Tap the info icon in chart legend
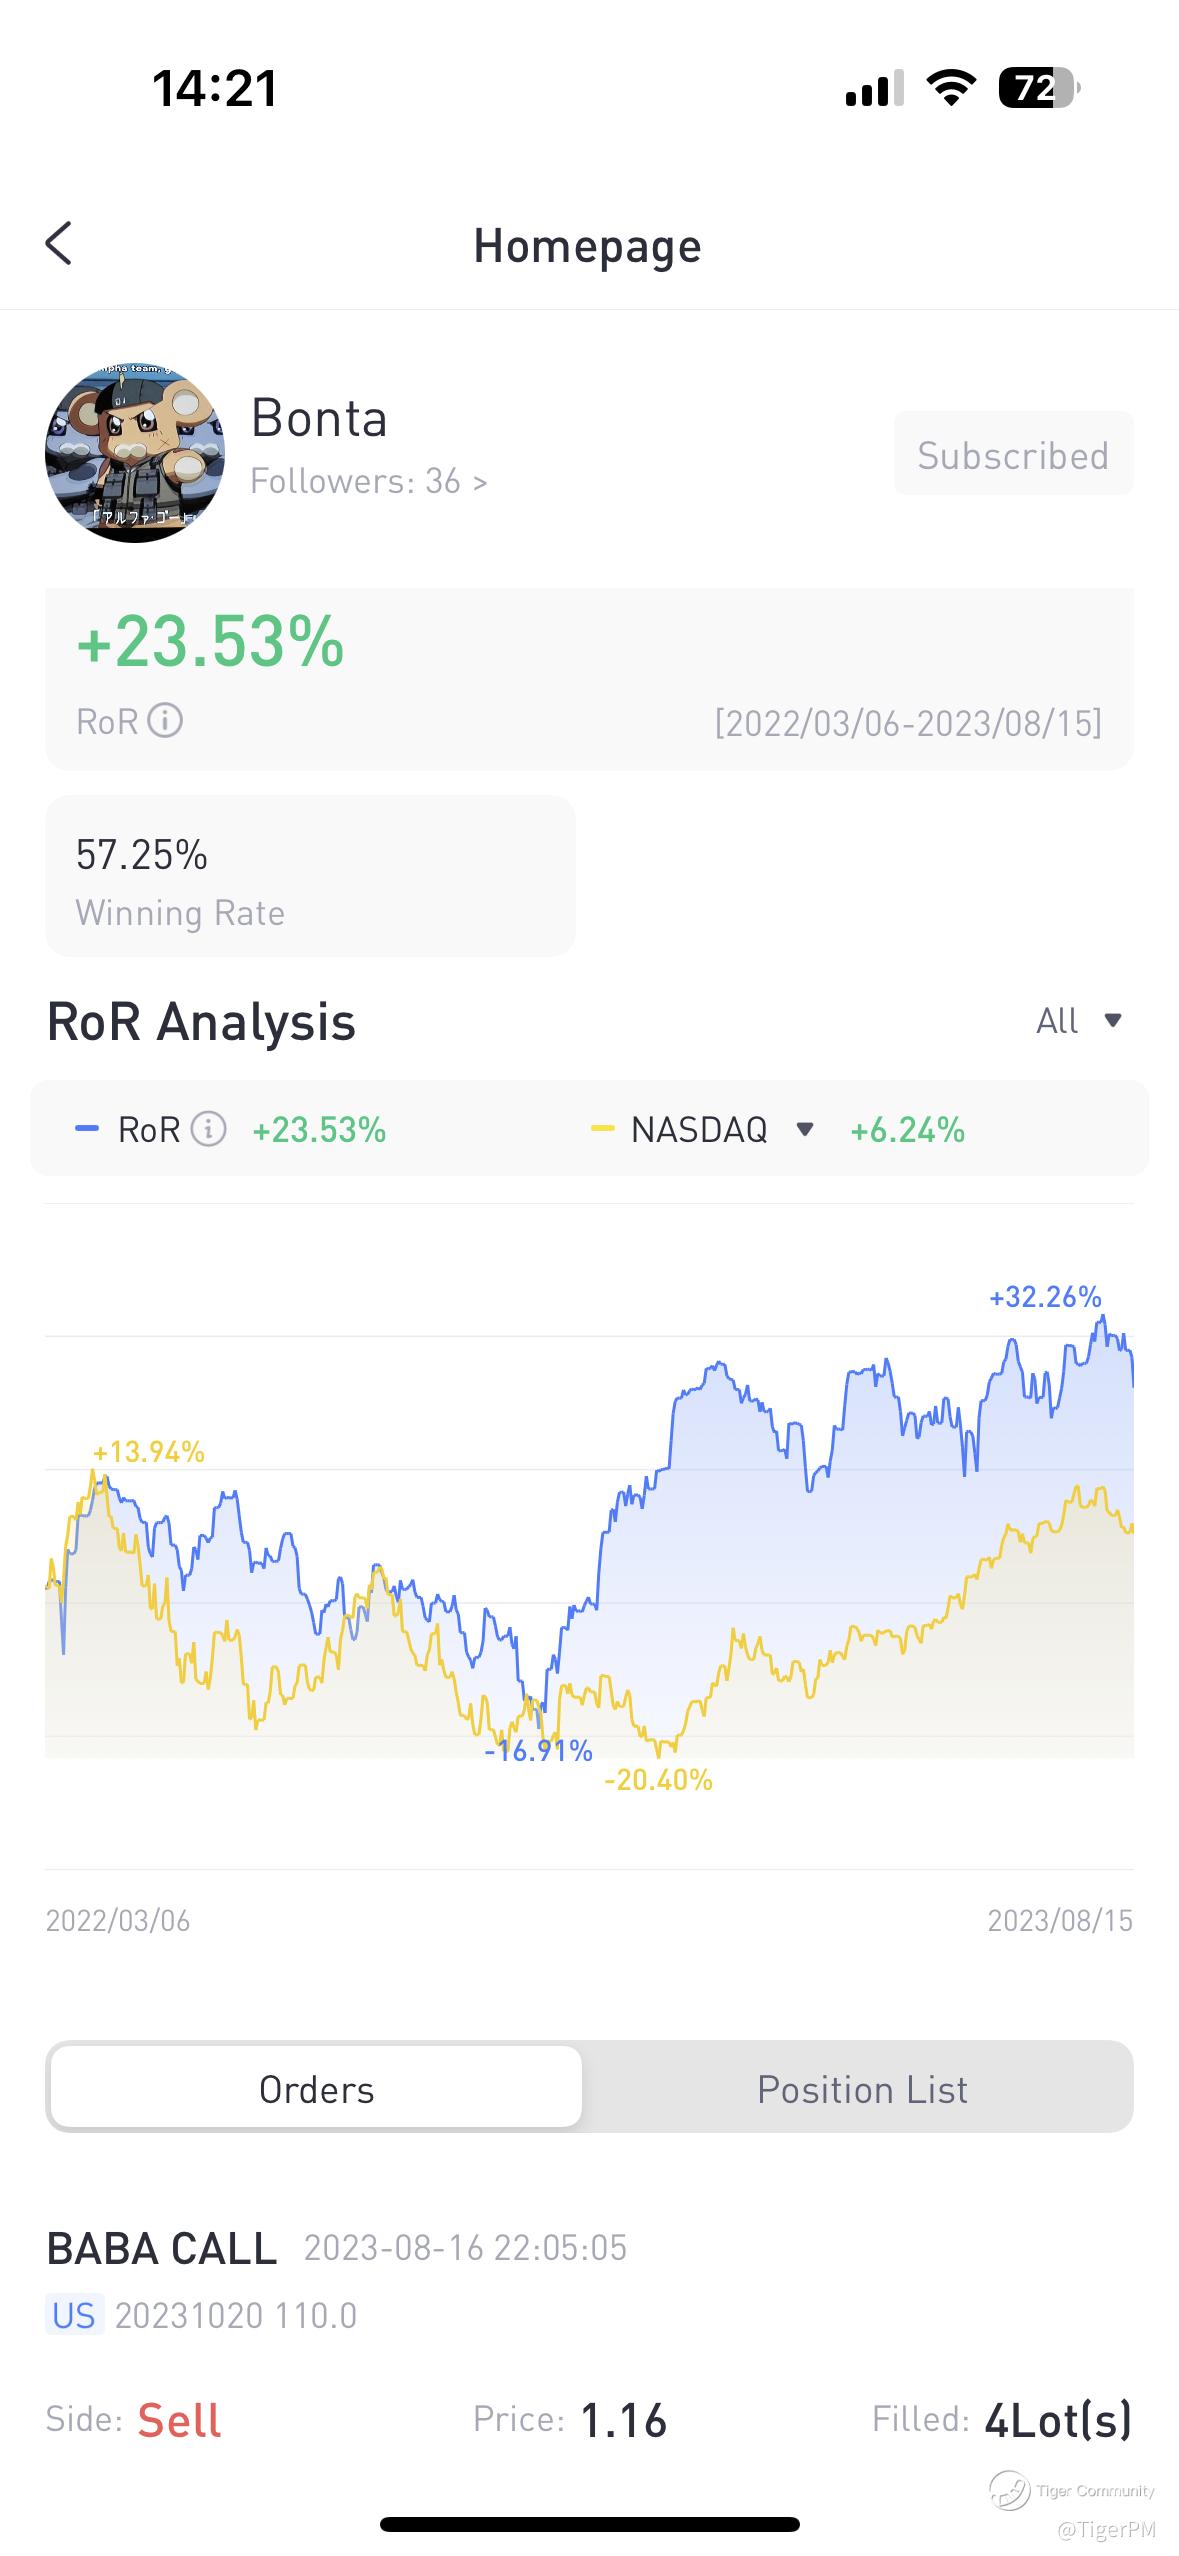This screenshot has height=2556, width=1179. pos(208,1130)
